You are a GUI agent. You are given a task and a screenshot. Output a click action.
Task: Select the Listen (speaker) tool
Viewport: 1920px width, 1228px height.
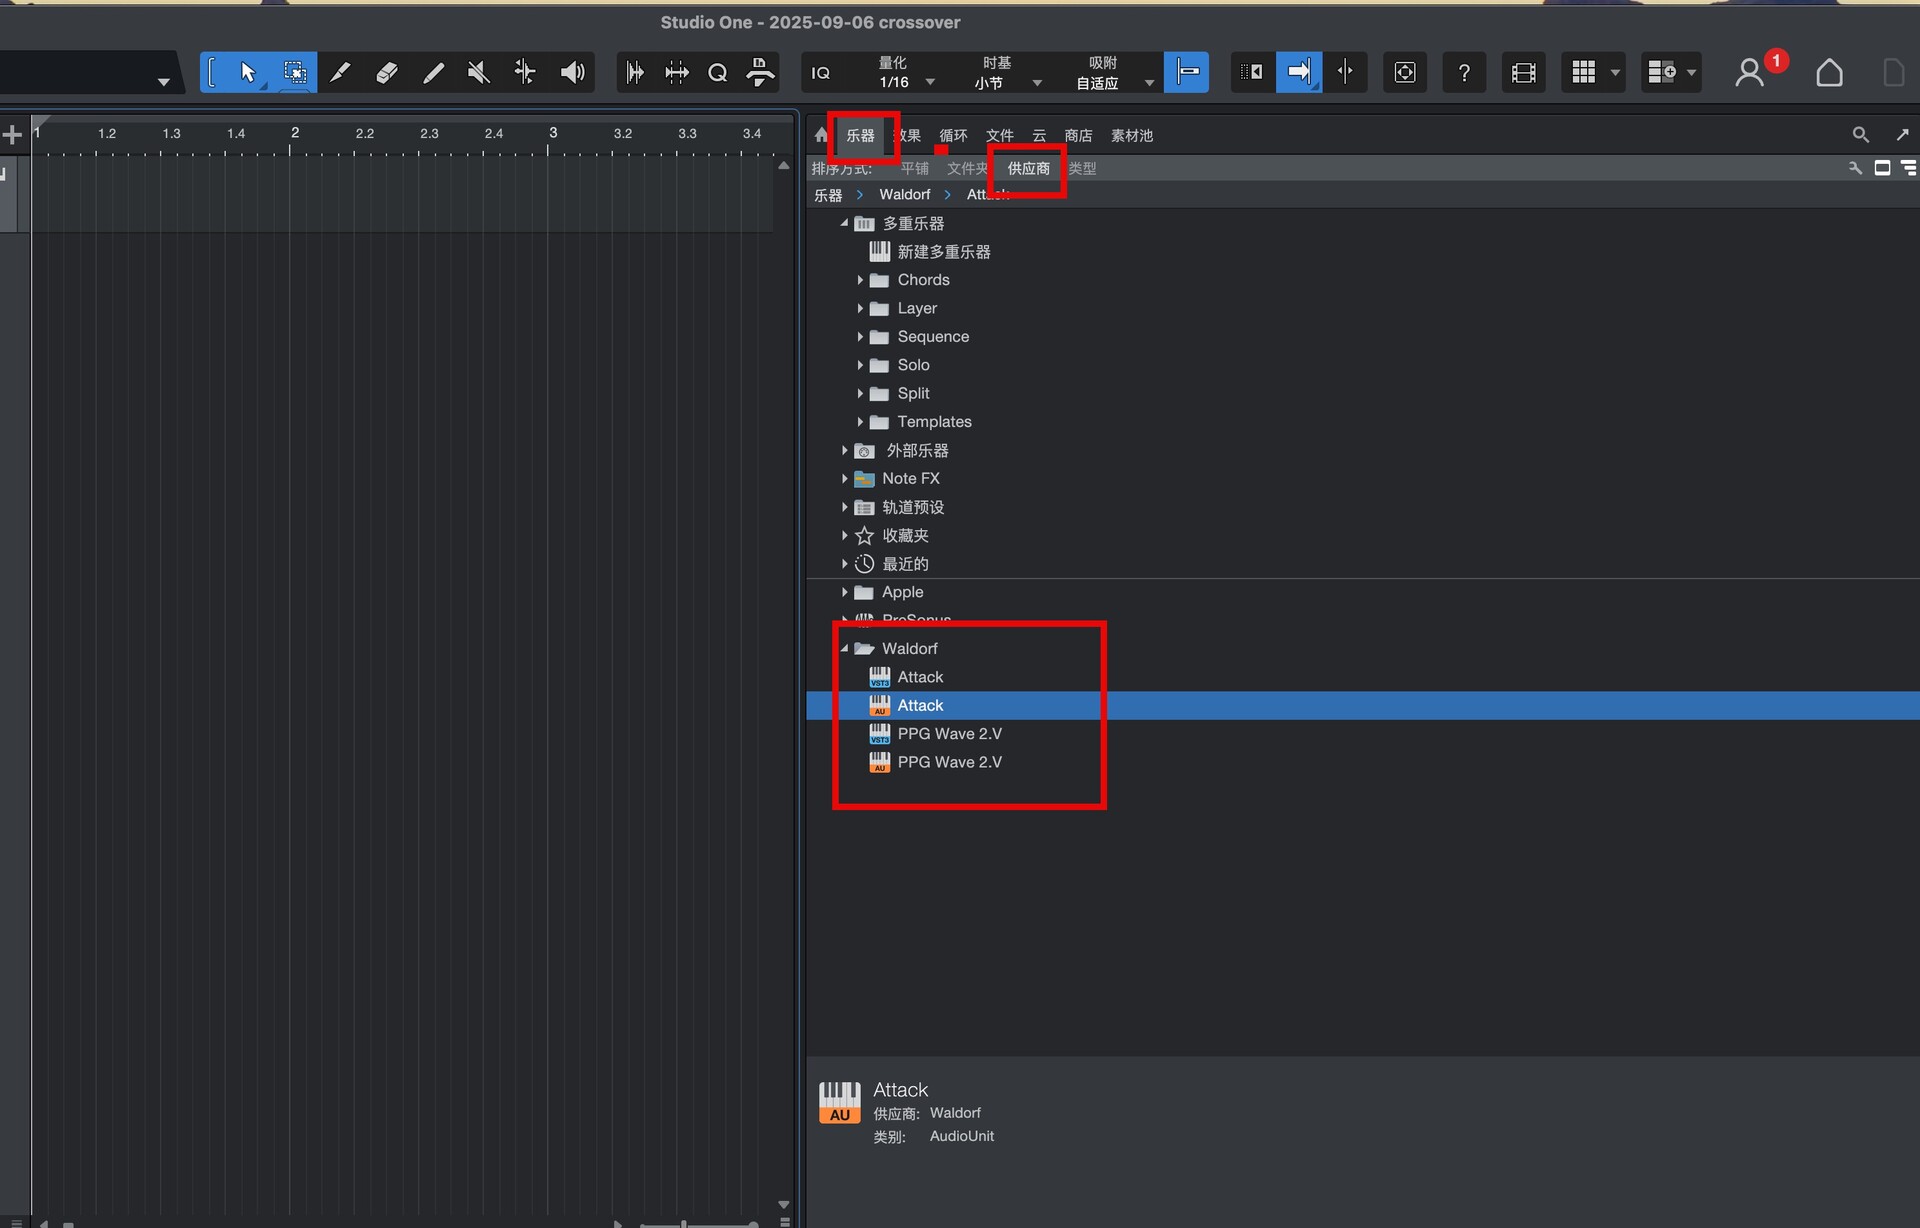pos(572,72)
